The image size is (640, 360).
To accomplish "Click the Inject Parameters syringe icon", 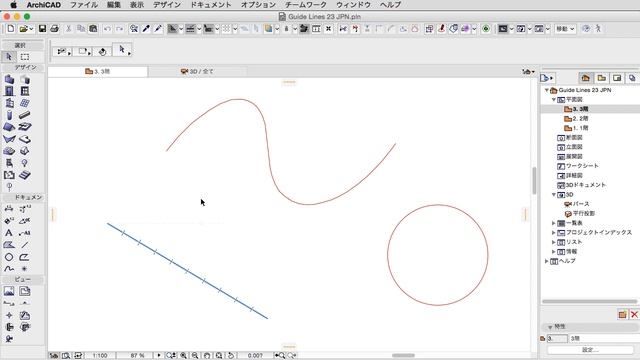I will pyautogui.click(x=158, y=29).
